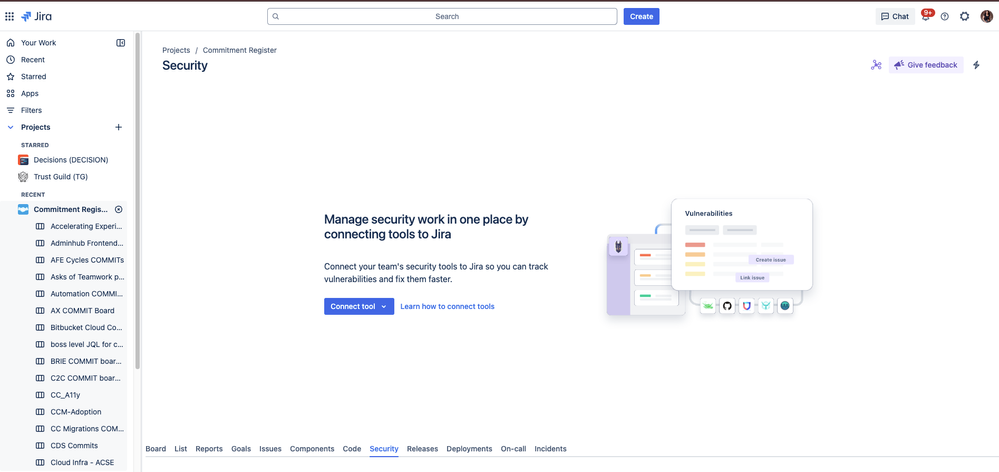999x472 pixels.
Task: Open Cloud Infra - ACSE board
Action: point(82,462)
